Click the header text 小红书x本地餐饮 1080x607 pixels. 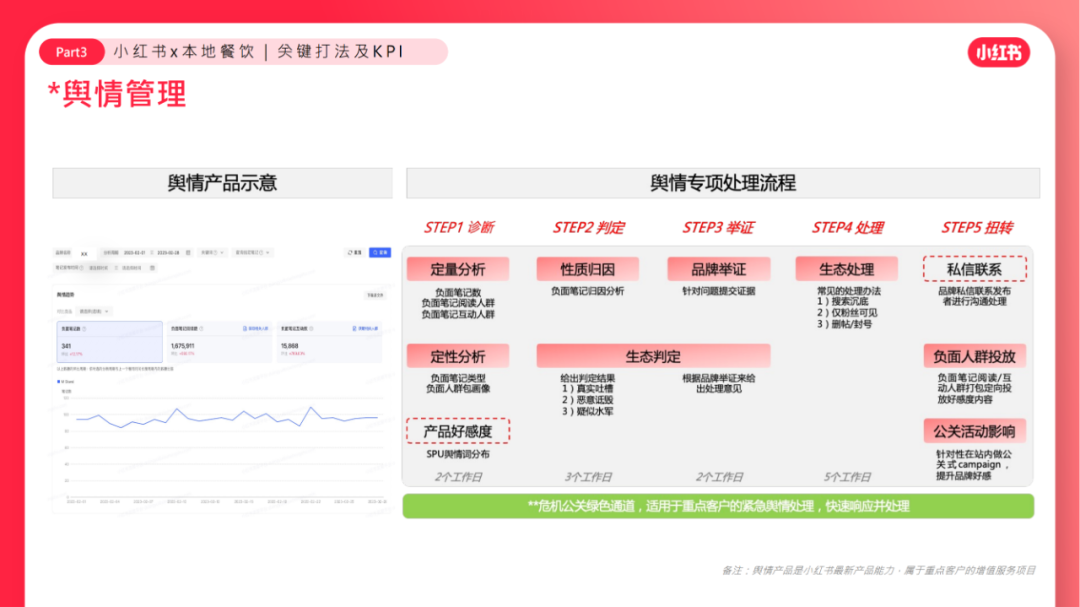(184, 52)
